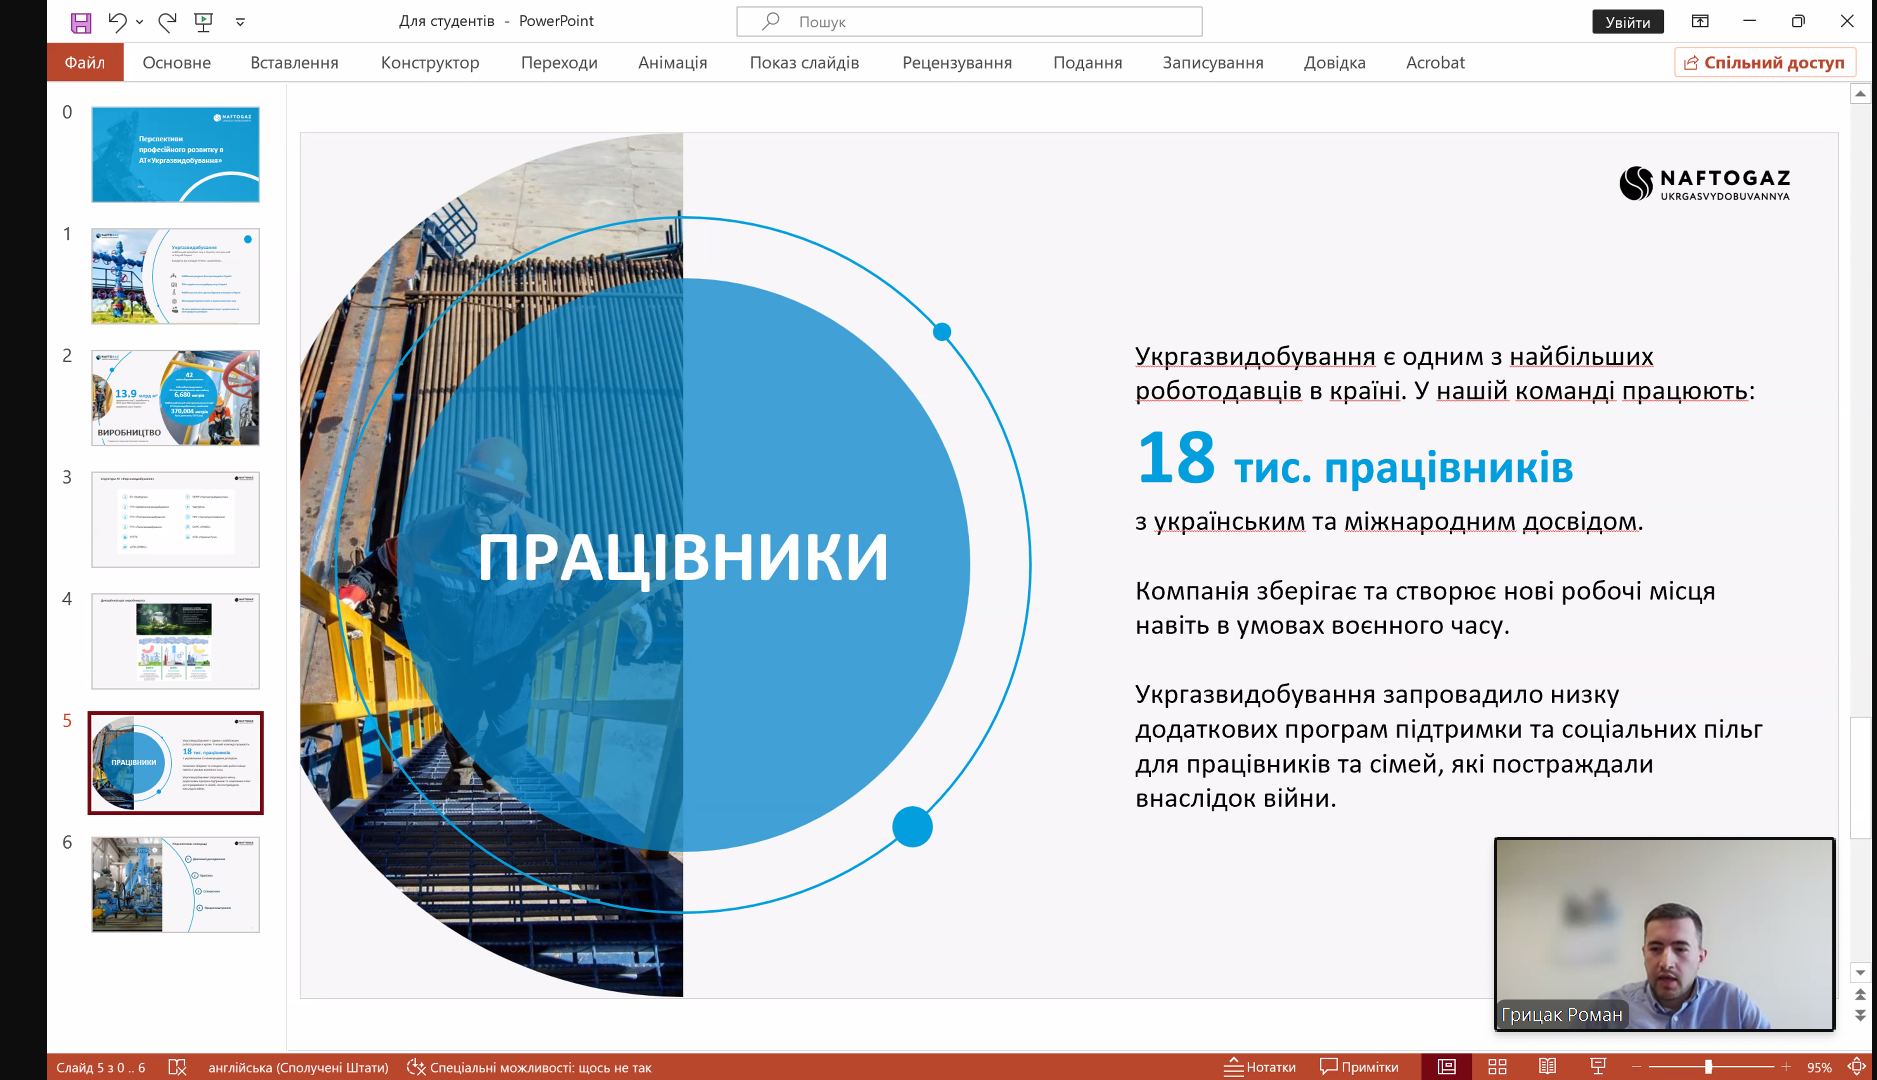This screenshot has height=1080, width=1877.
Task: Click paragraph about воєнного часу jobs
Action: 1425,608
